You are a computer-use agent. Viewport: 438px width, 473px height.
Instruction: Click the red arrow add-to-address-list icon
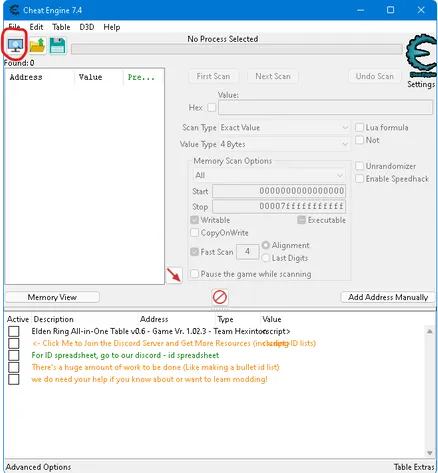click(174, 275)
